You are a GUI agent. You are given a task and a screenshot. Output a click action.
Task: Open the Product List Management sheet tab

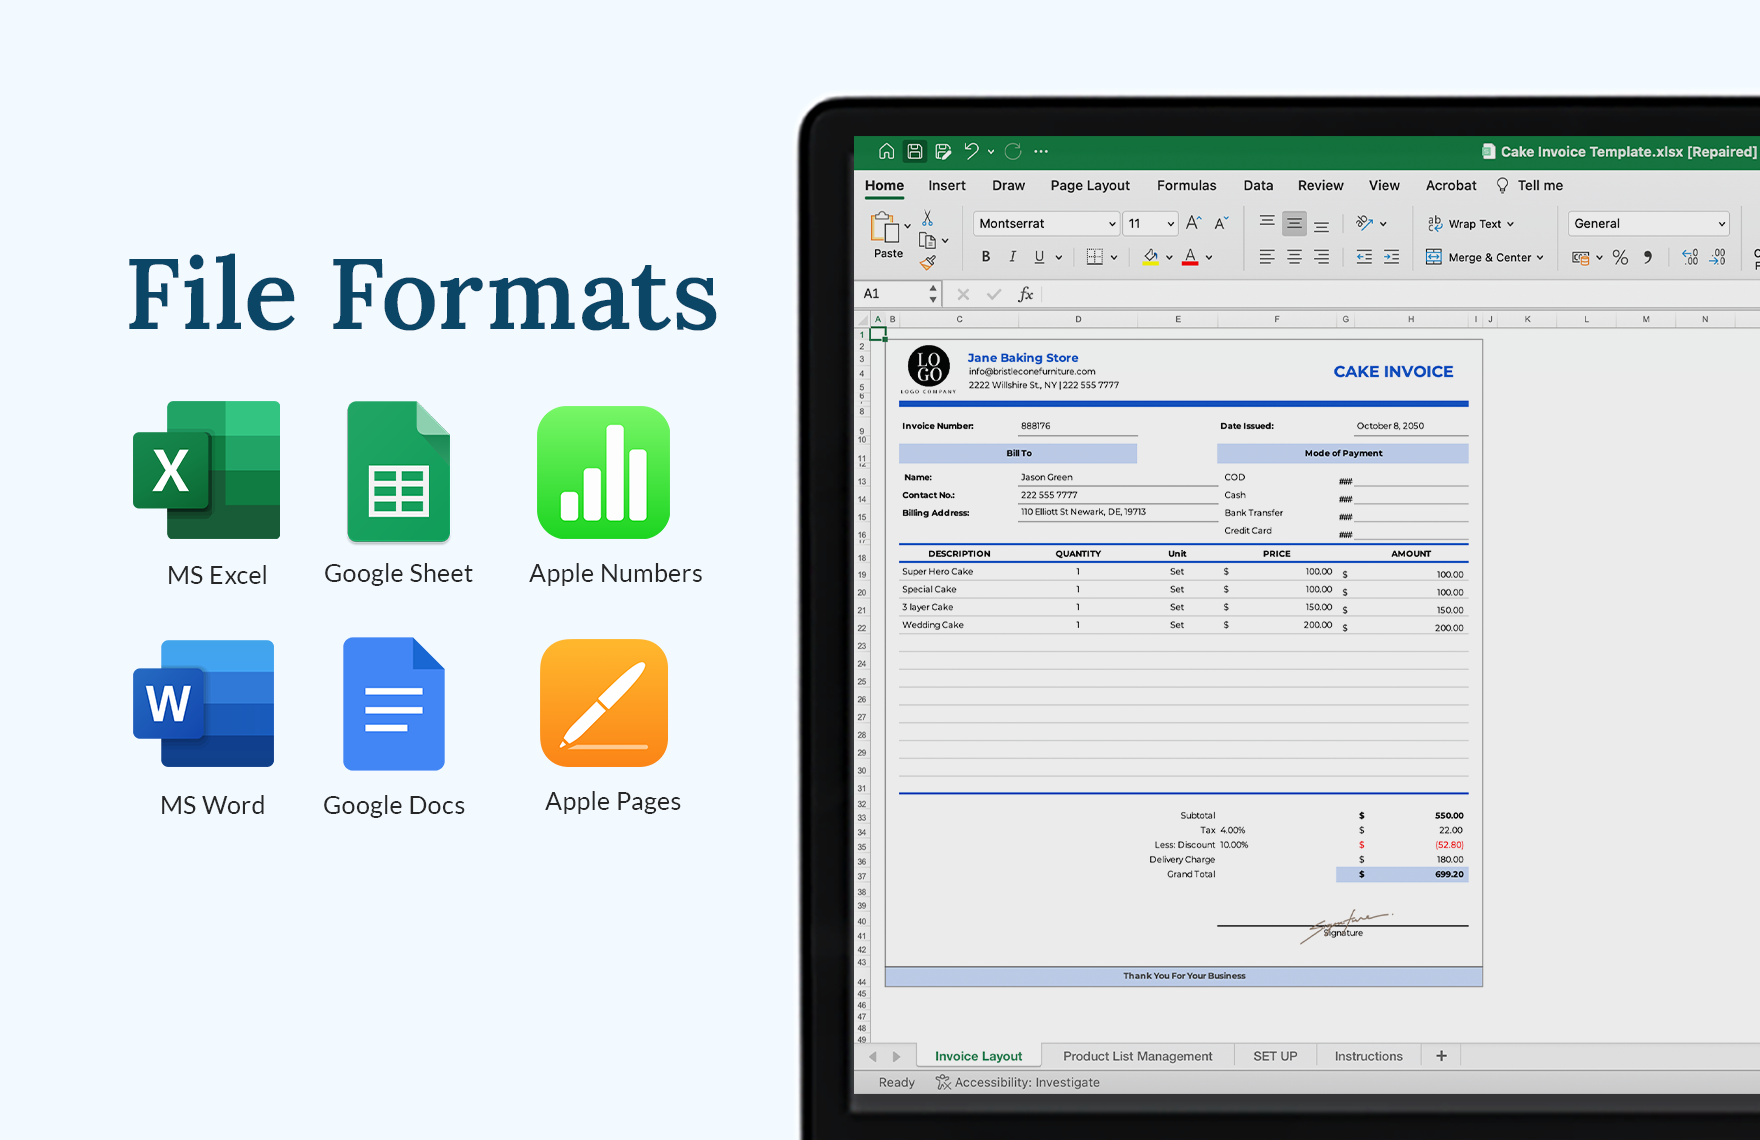(1137, 1055)
